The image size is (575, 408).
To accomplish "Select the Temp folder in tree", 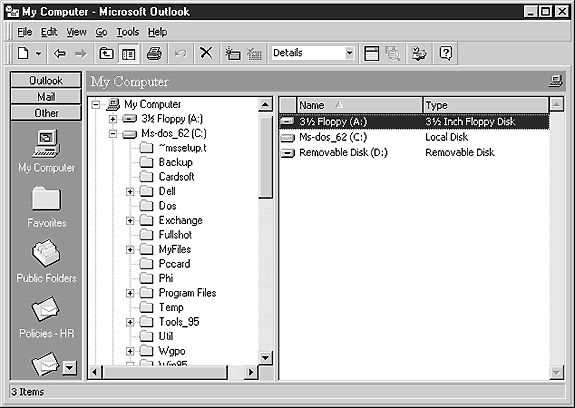I will (162, 308).
